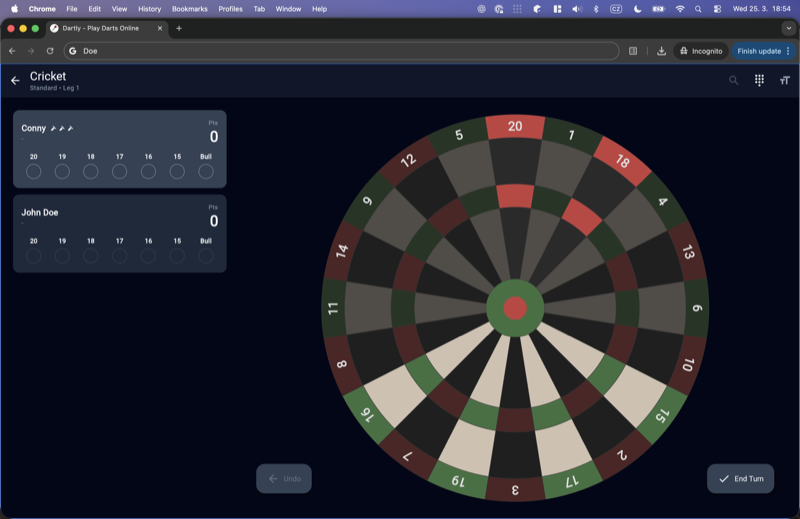
Task: Click browser back navigation arrow
Action: click(x=12, y=51)
